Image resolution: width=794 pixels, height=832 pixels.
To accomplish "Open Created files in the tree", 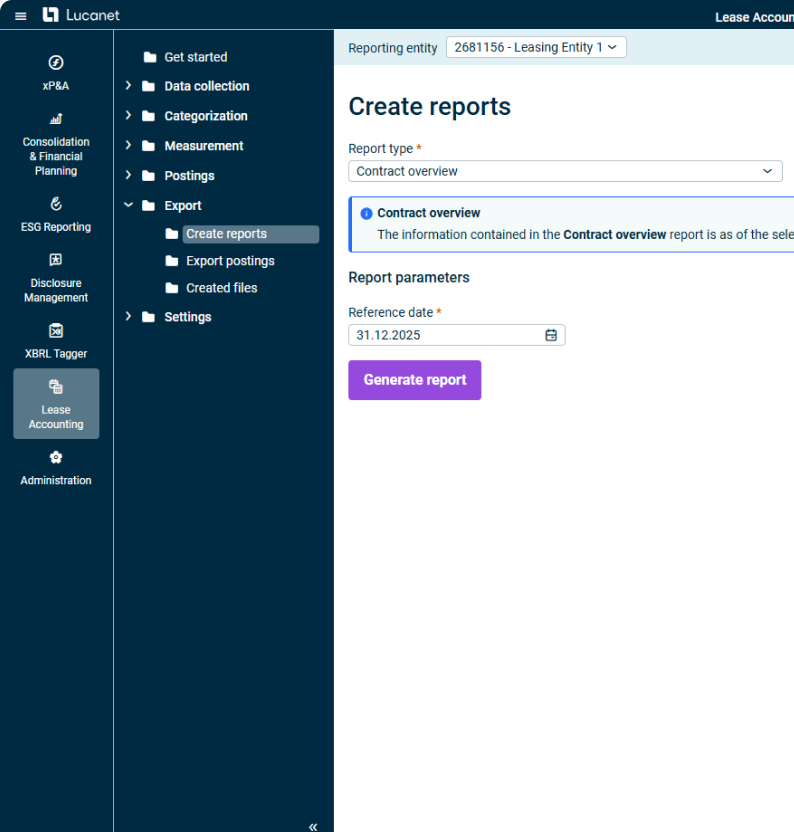I will click(221, 288).
